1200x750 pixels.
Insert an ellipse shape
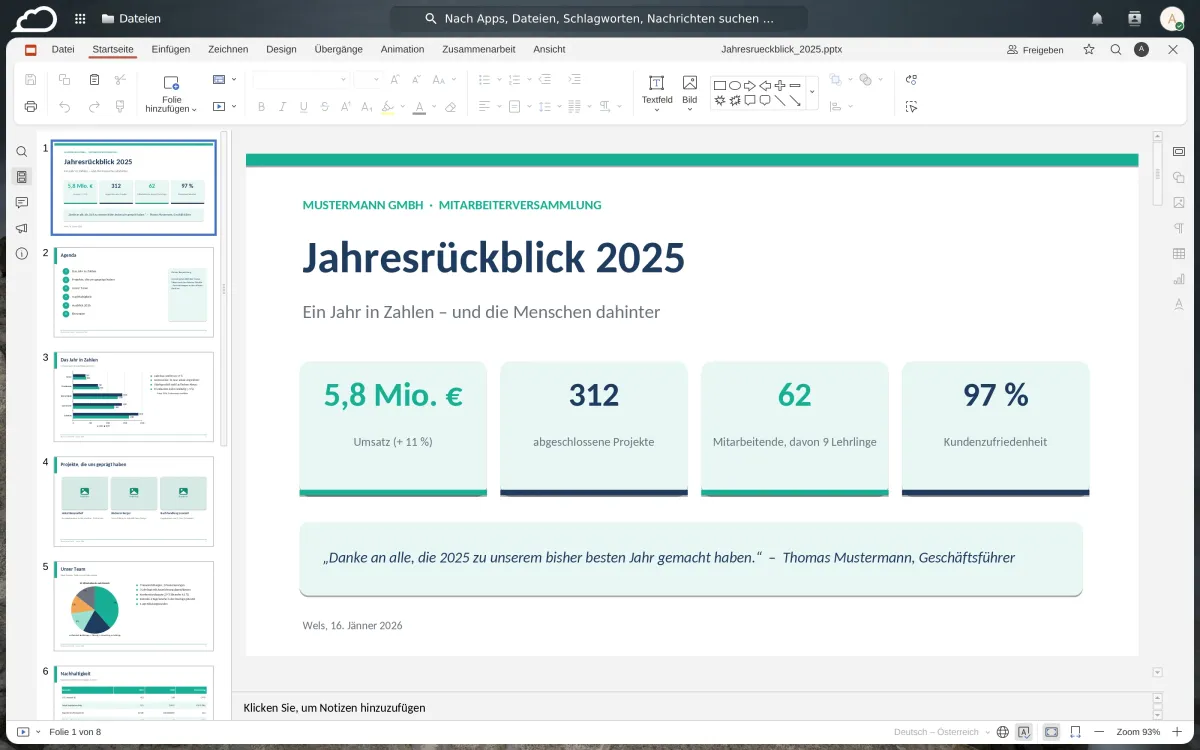click(x=734, y=86)
